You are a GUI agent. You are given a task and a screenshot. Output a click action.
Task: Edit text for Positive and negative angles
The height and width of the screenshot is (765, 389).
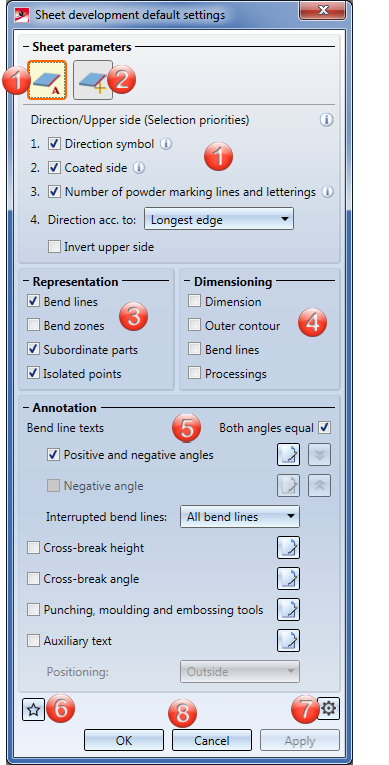(x=288, y=455)
